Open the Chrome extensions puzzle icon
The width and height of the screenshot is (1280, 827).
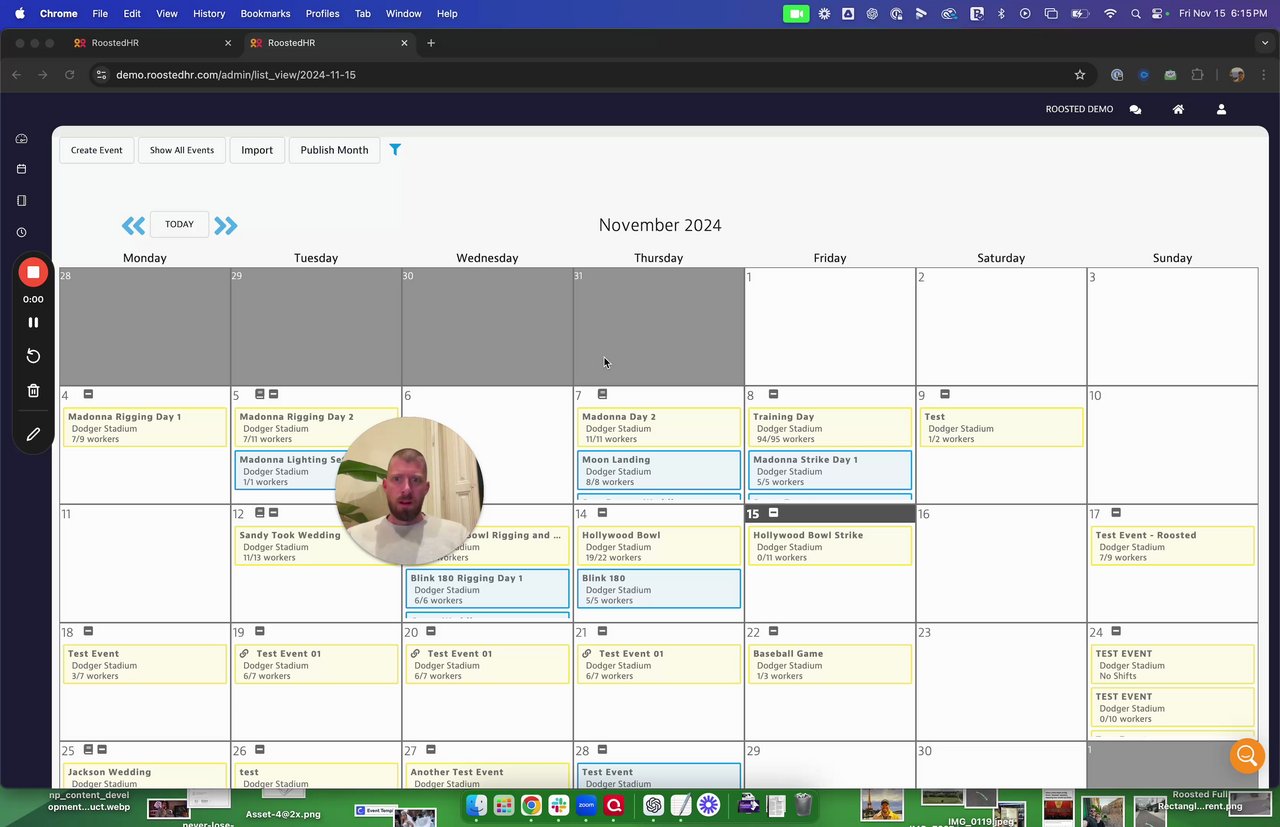[1197, 75]
